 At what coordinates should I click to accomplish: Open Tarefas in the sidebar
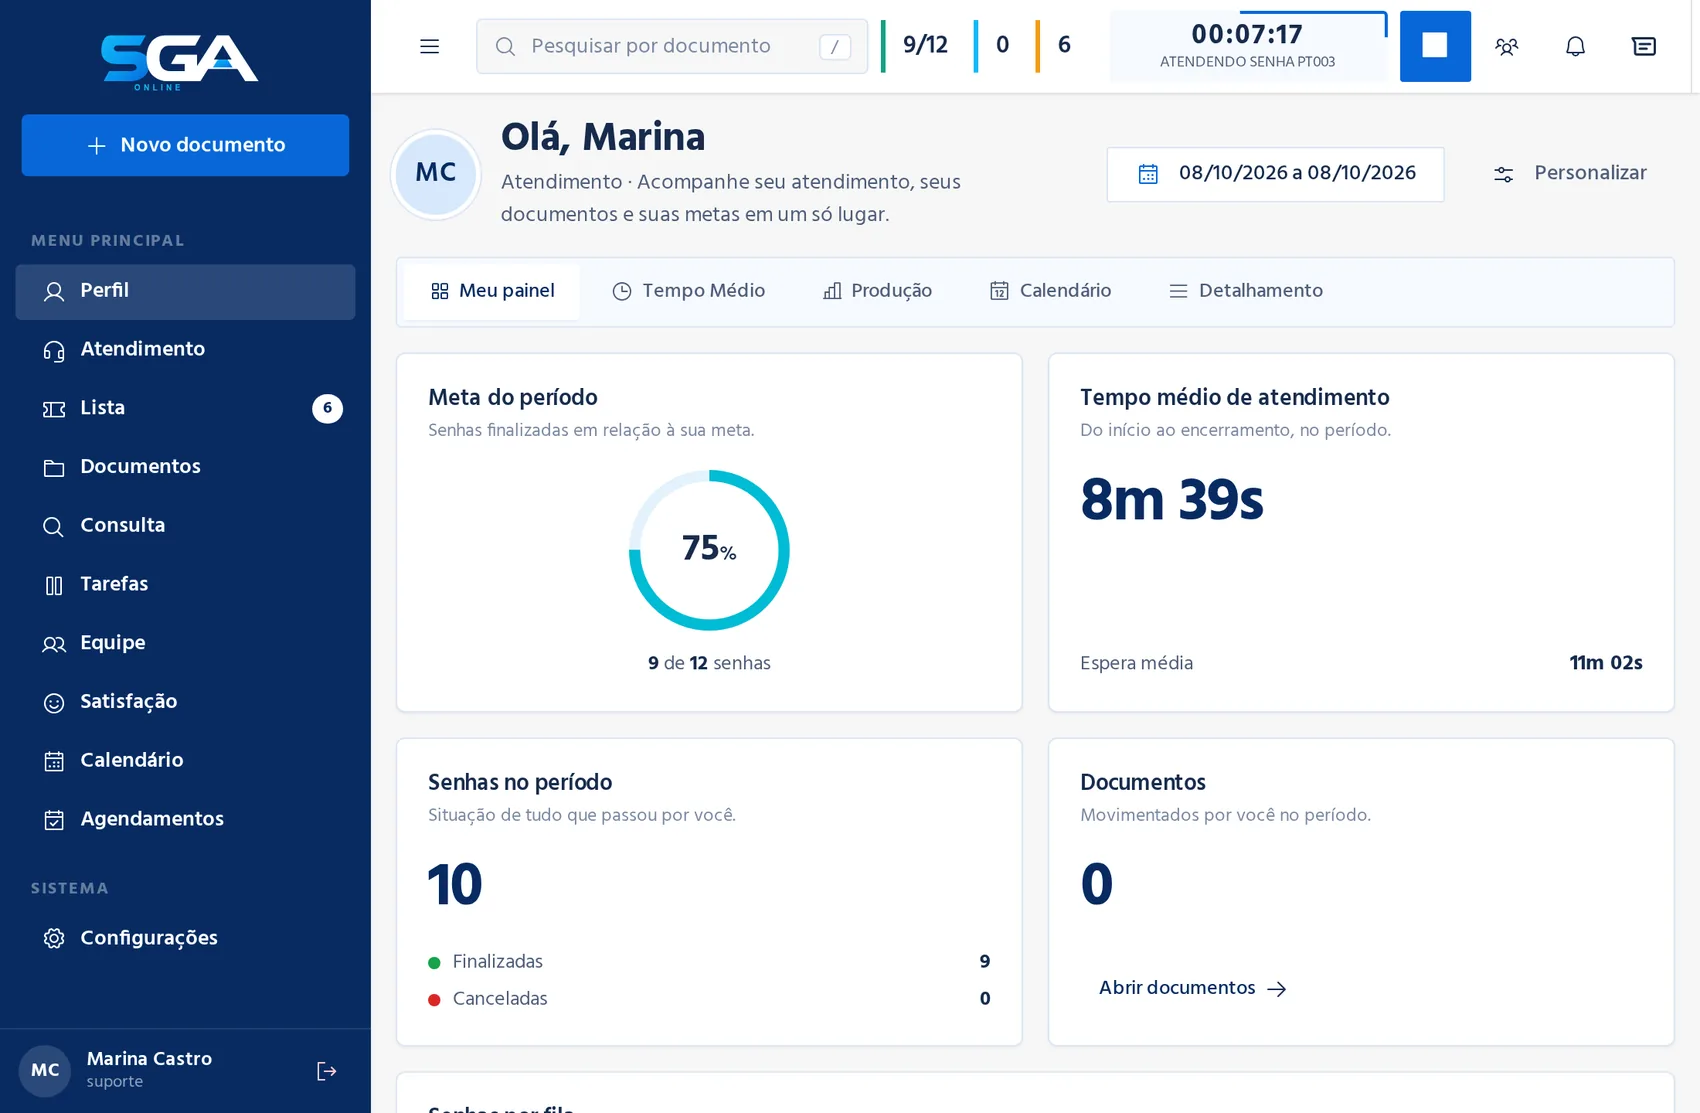tap(185, 584)
